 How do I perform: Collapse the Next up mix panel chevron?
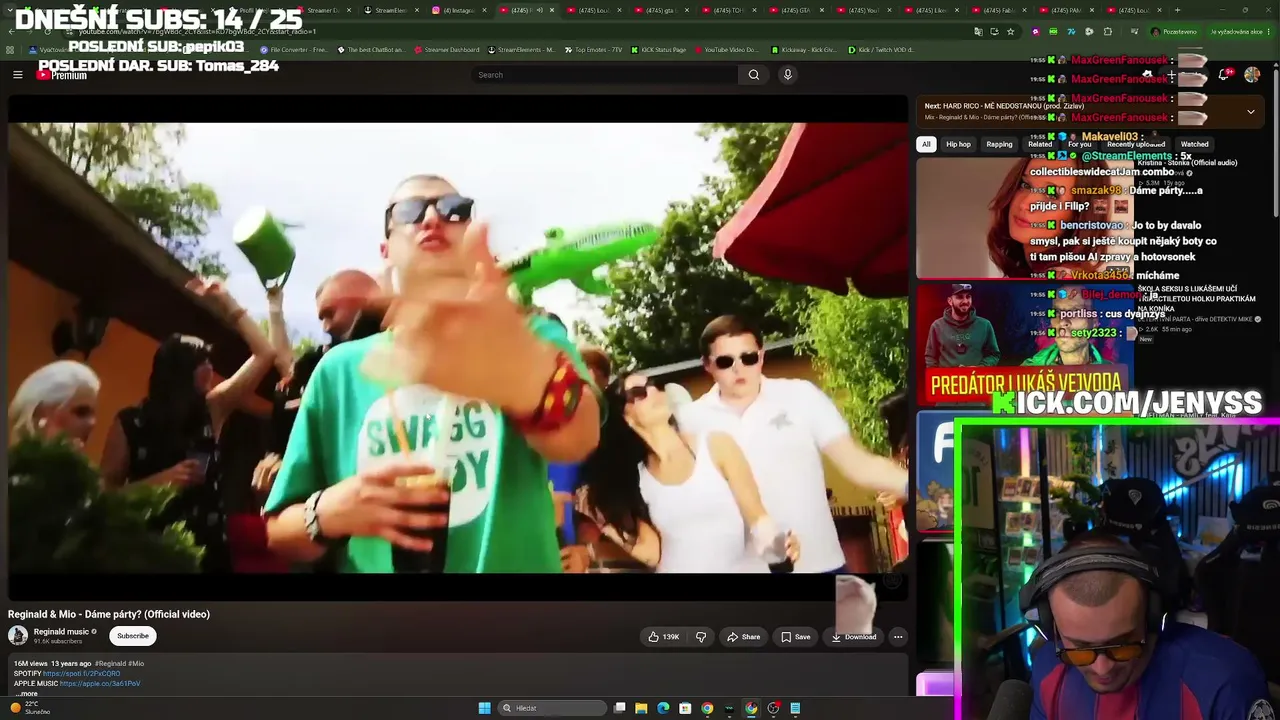1250,112
